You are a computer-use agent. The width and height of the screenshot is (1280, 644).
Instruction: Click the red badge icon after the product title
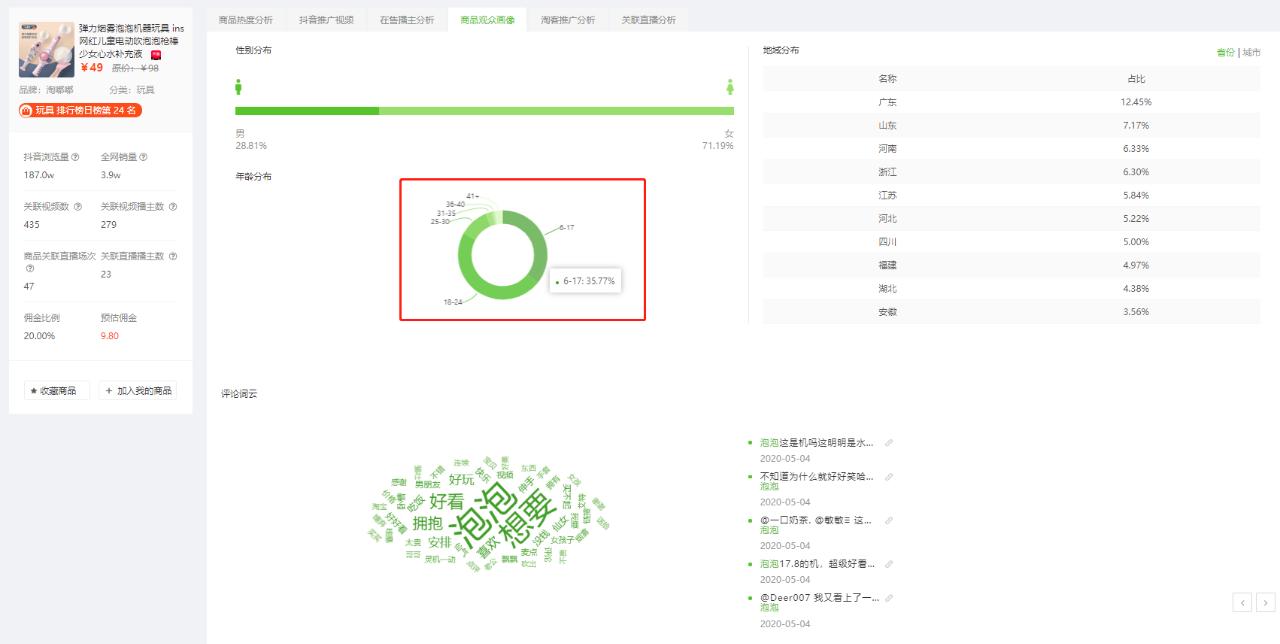click(156, 57)
